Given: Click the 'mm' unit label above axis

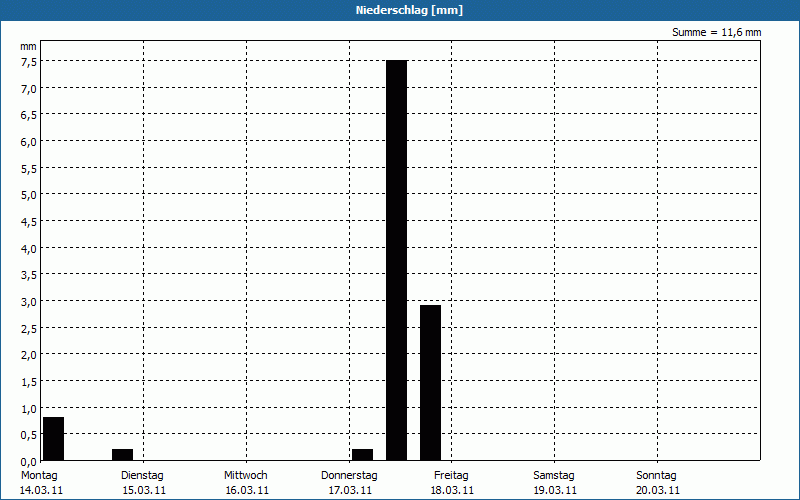Looking at the screenshot, I should (29, 47).
